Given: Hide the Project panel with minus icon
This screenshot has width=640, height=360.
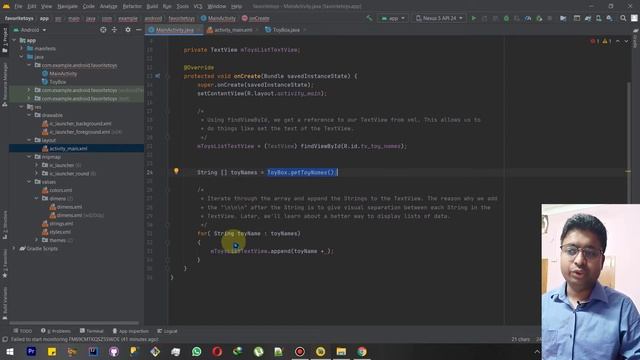Looking at the screenshot, I should coord(138,30).
